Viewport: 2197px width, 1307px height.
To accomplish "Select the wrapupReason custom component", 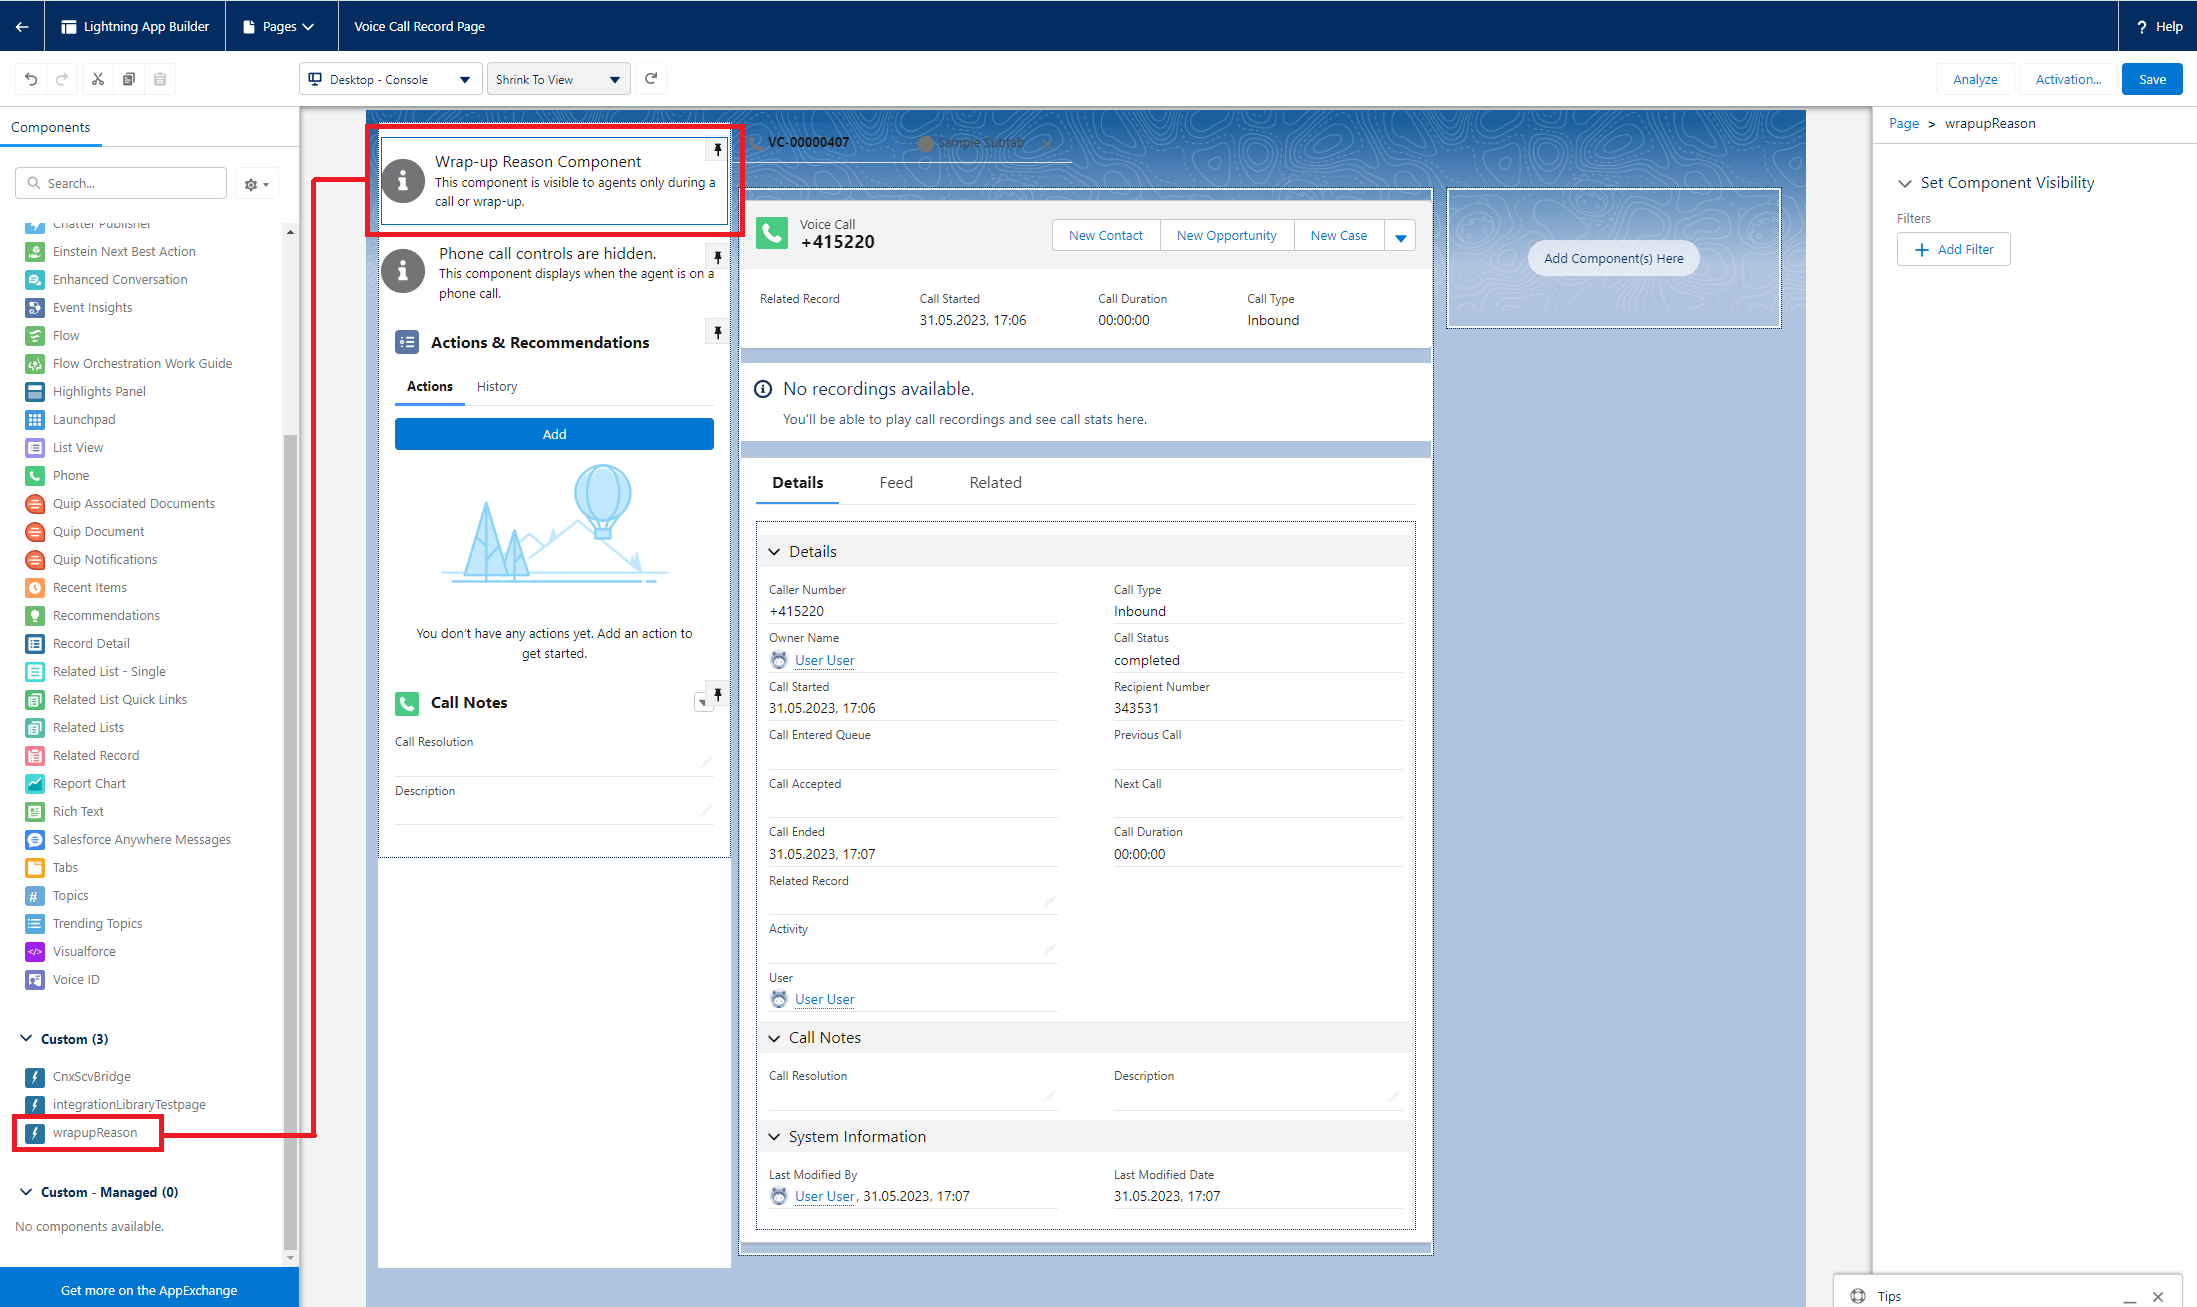I will 94,1132.
